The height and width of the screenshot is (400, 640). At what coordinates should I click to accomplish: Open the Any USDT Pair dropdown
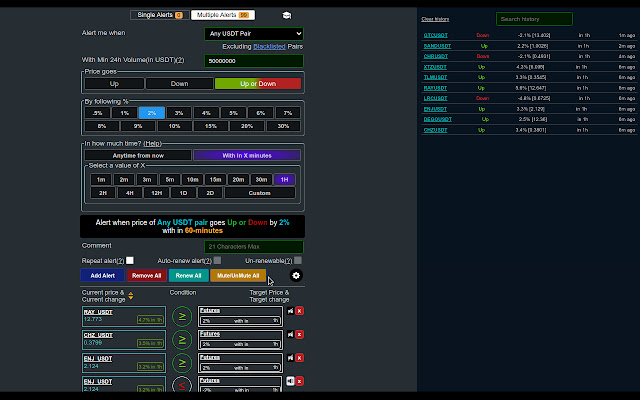(x=254, y=34)
